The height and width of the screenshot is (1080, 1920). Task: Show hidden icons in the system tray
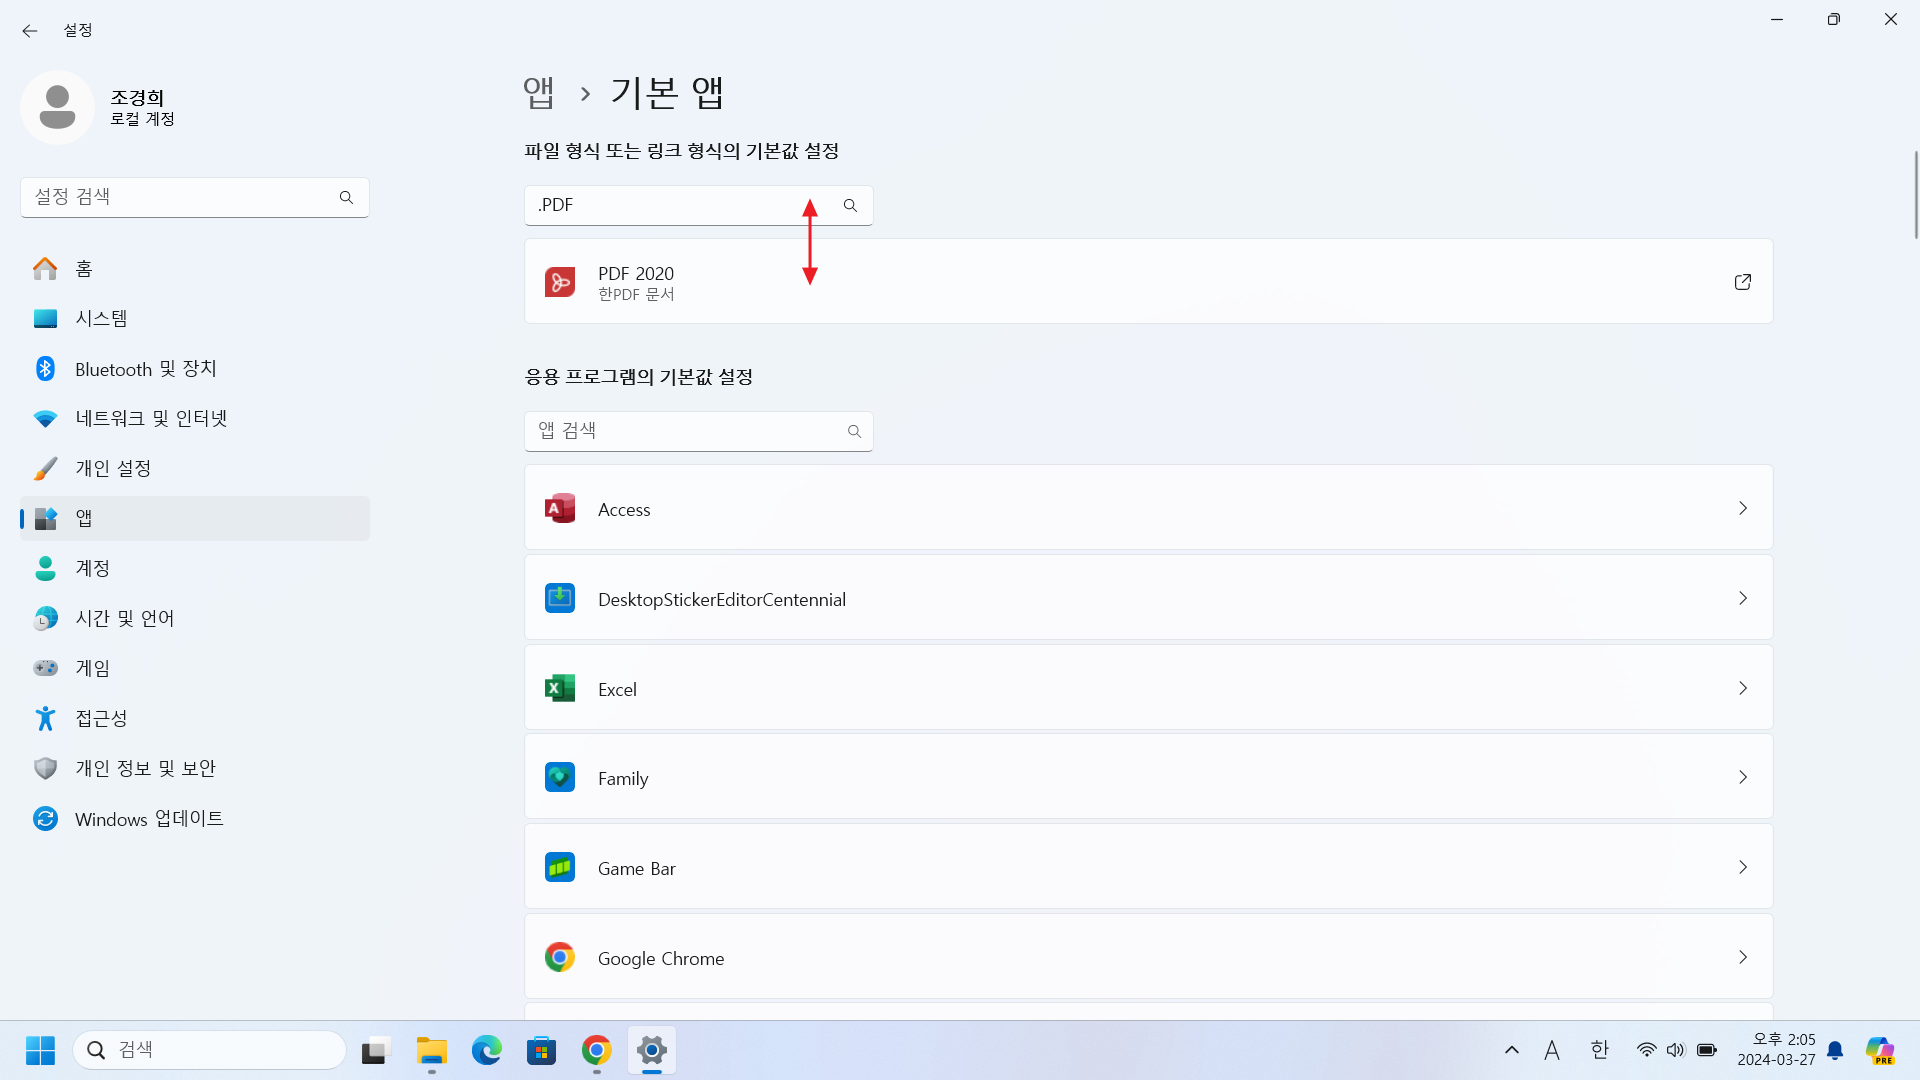pos(1512,1050)
